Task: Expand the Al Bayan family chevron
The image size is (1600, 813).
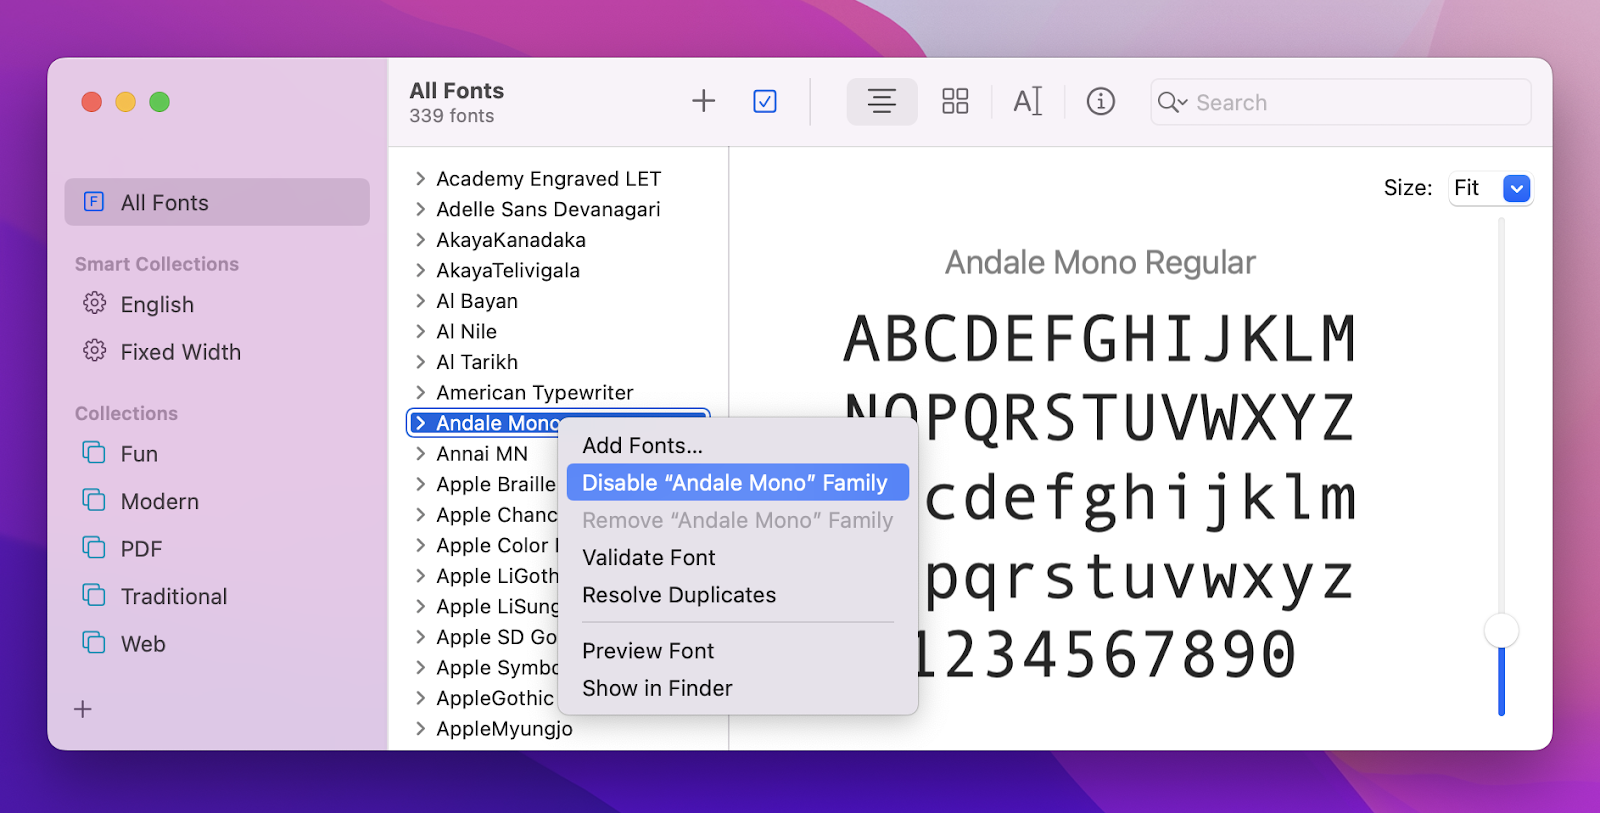Action: click(420, 300)
